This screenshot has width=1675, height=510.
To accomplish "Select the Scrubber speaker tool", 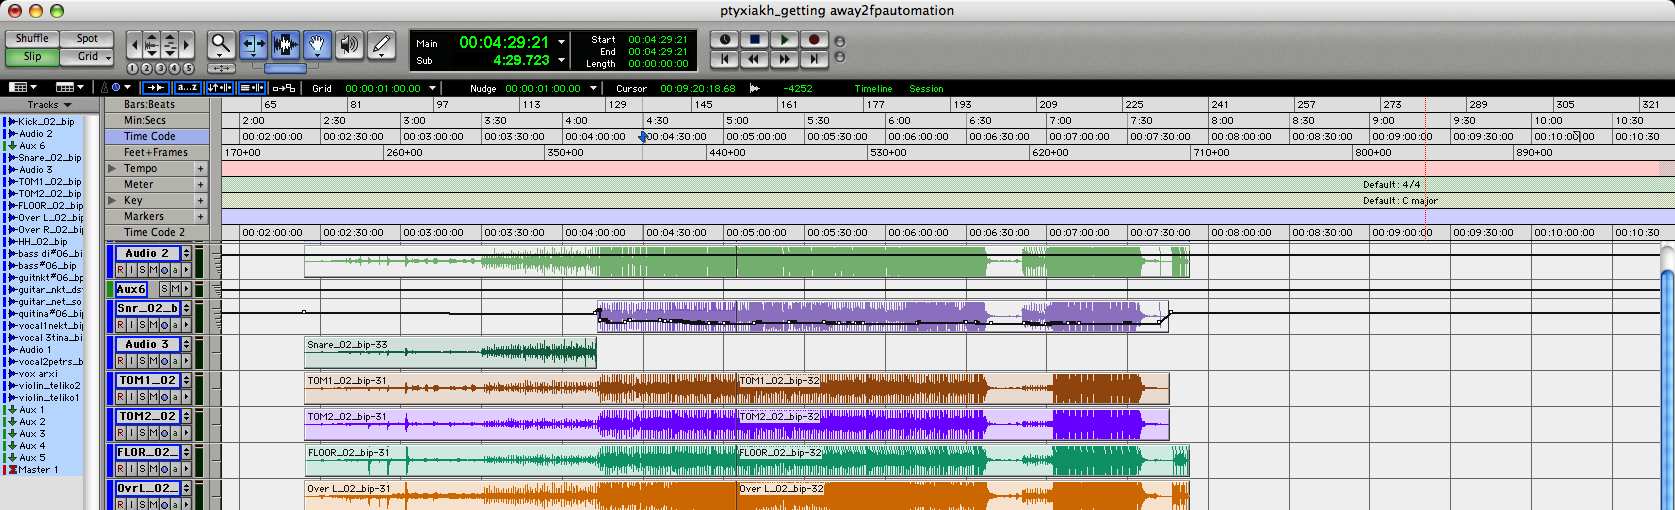I will pyautogui.click(x=349, y=45).
